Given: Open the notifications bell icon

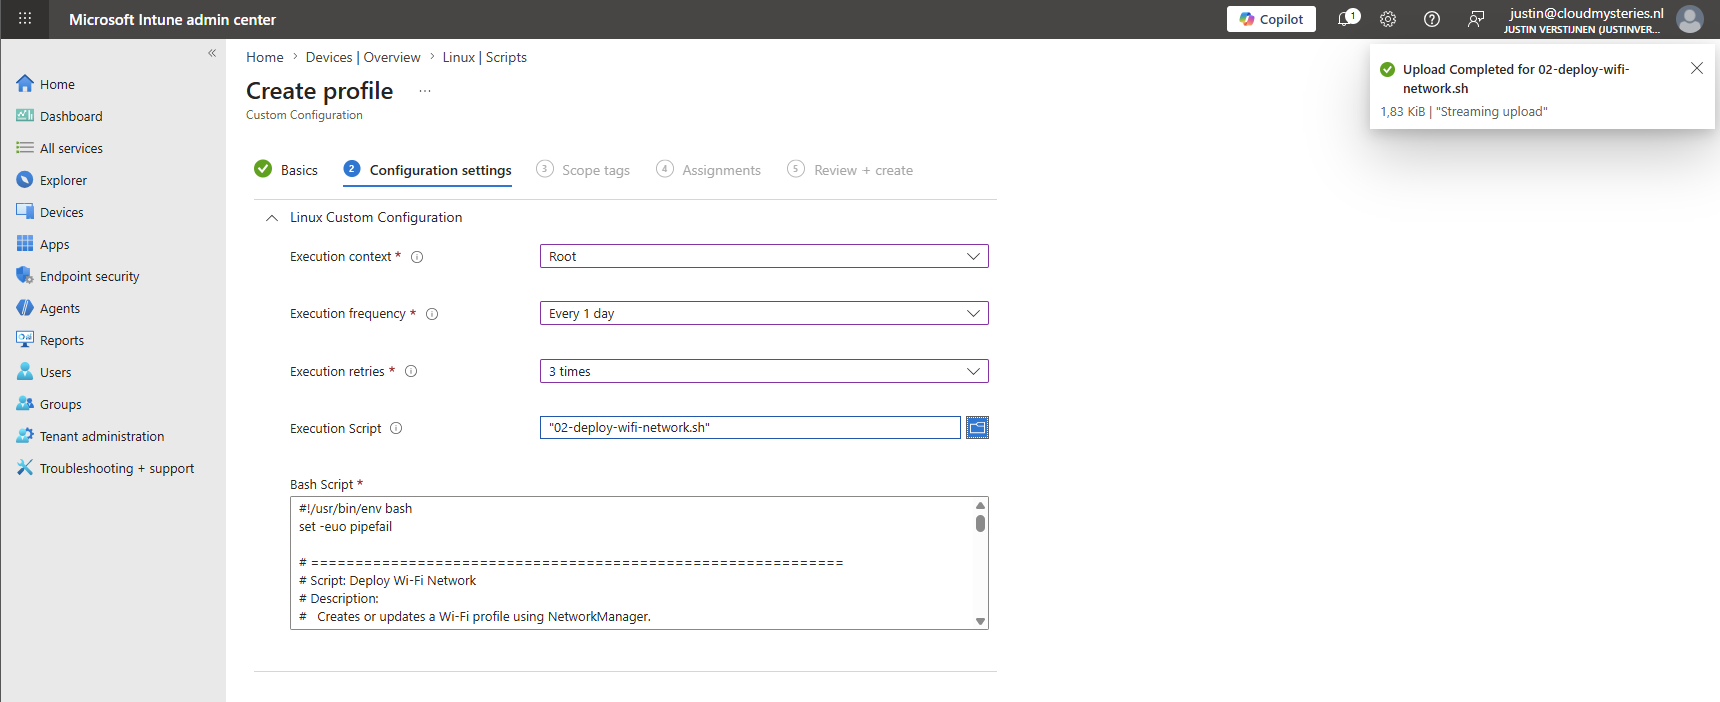Looking at the screenshot, I should point(1346,19).
